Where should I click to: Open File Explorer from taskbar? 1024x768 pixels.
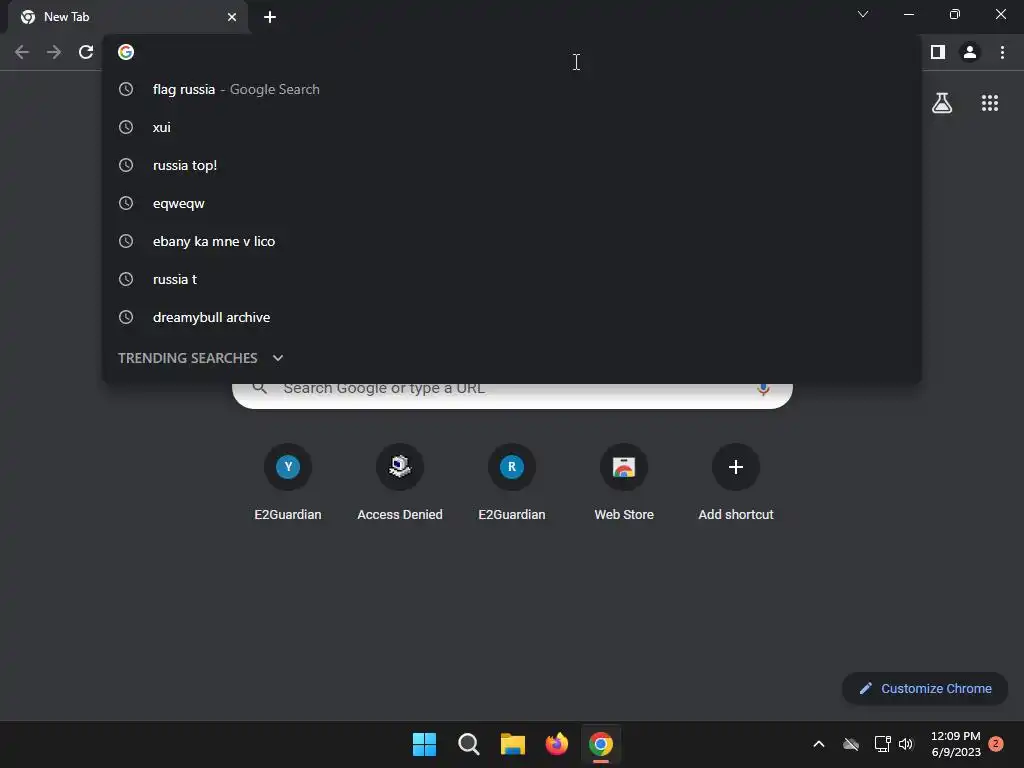point(513,744)
